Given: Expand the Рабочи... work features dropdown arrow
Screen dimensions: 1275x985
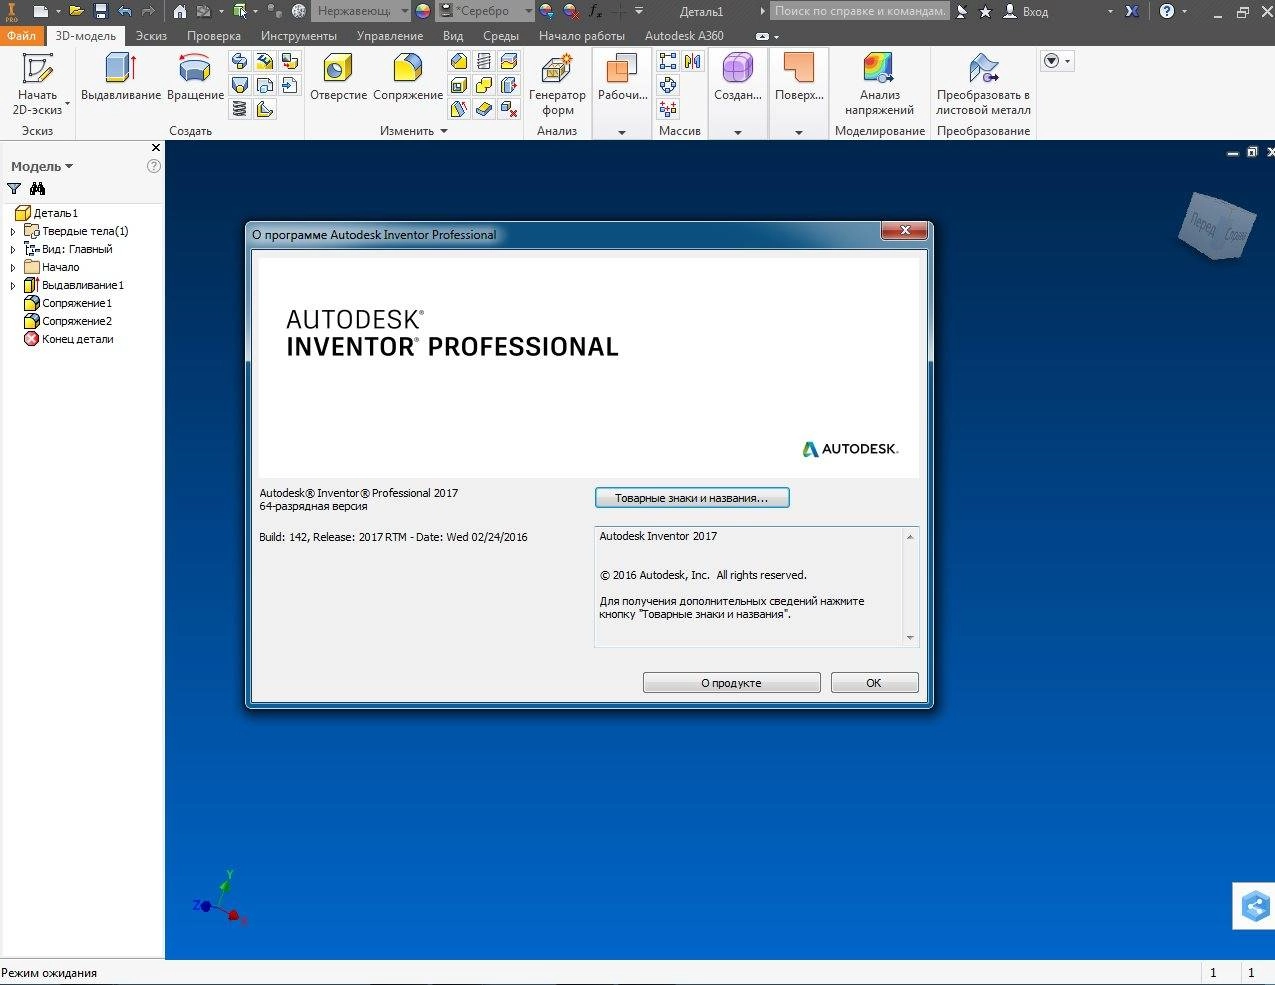Looking at the screenshot, I should (x=621, y=132).
